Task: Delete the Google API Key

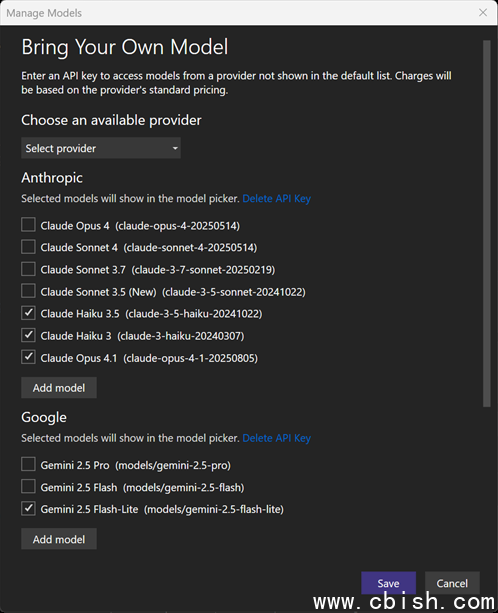Action: tap(276, 438)
